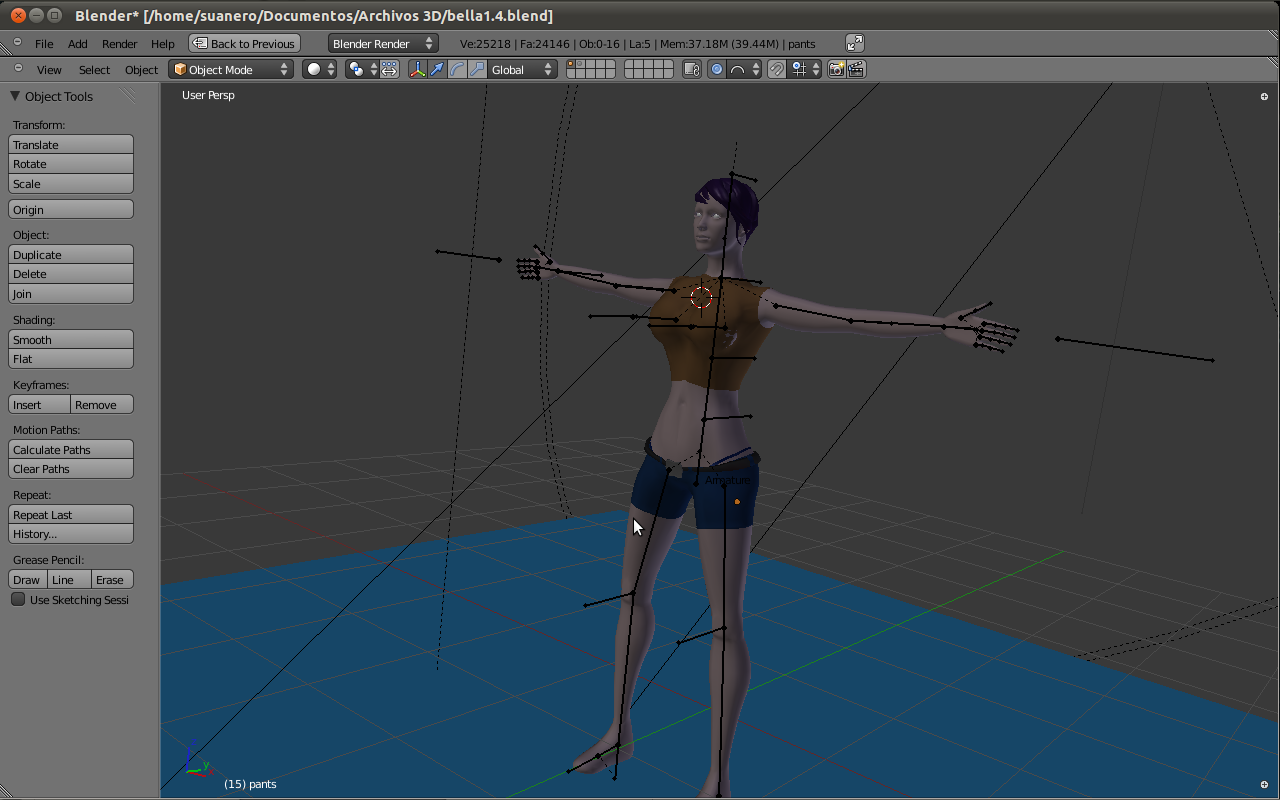
Task: Toggle proportional editing circle button
Action: [x=716, y=69]
